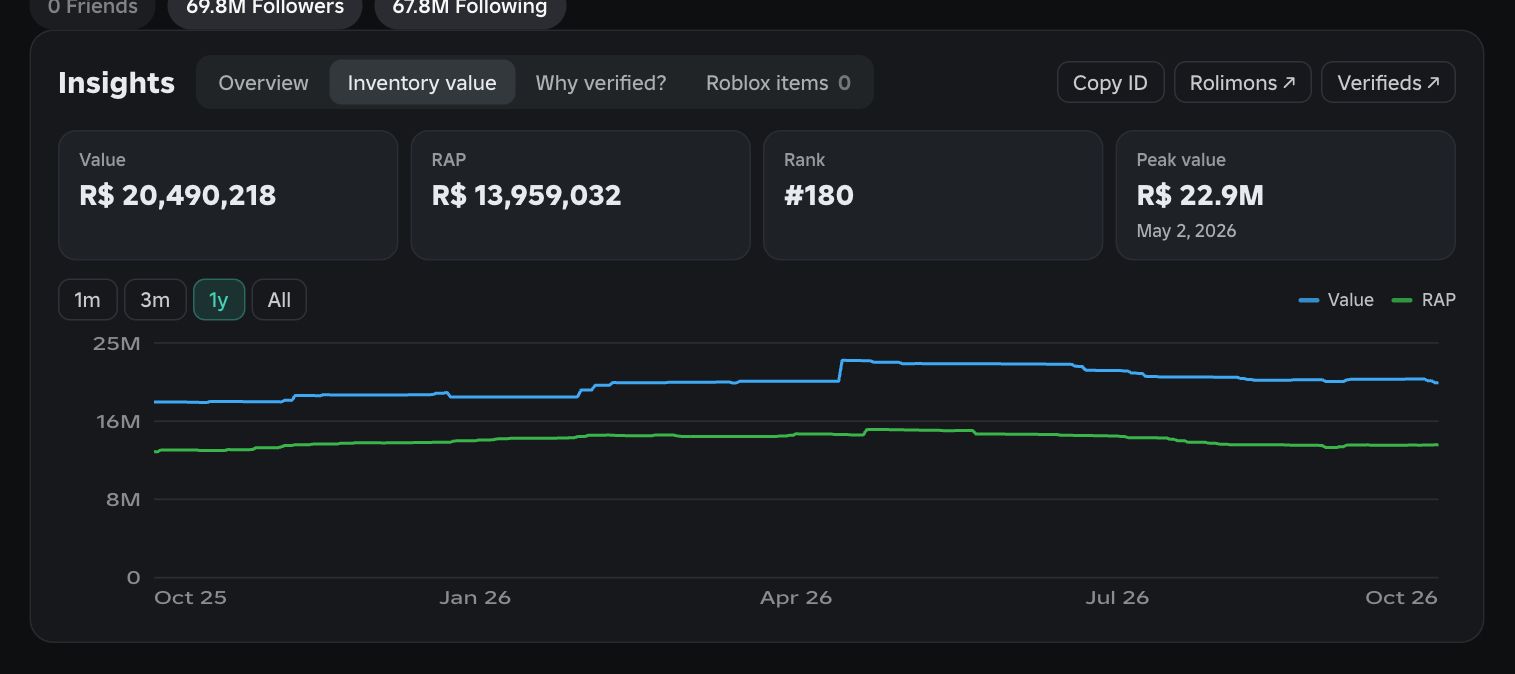Toggle the RAP legend series
Screen dimensions: 1515x674
pos(1424,300)
